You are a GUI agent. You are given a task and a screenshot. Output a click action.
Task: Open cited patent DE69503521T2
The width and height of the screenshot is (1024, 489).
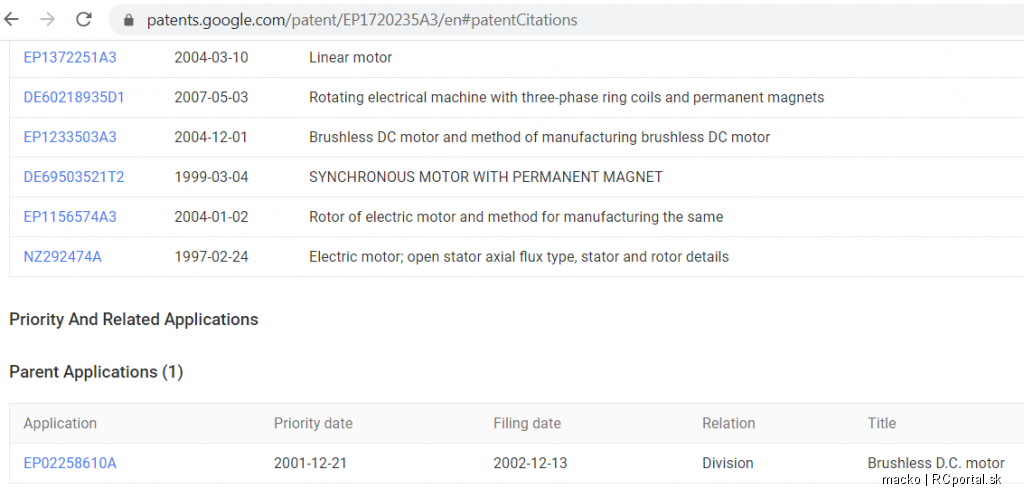[74, 177]
